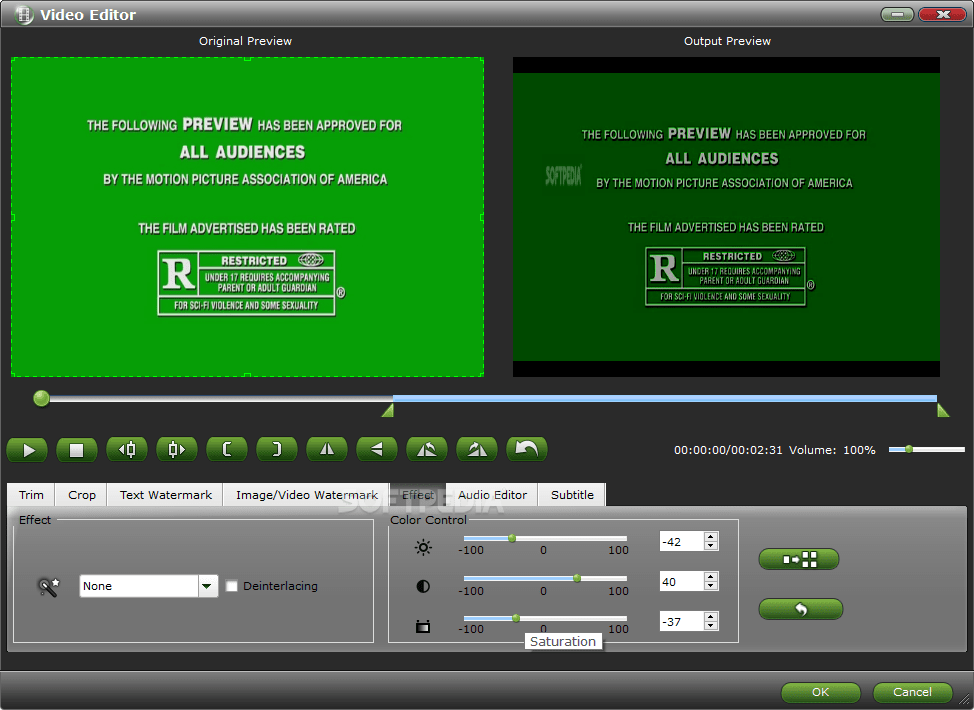Click the volume slider handle
This screenshot has height=710, width=974.
[909, 449]
